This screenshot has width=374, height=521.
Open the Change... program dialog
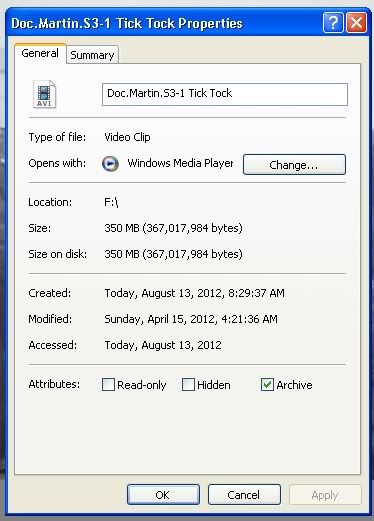coord(294,165)
